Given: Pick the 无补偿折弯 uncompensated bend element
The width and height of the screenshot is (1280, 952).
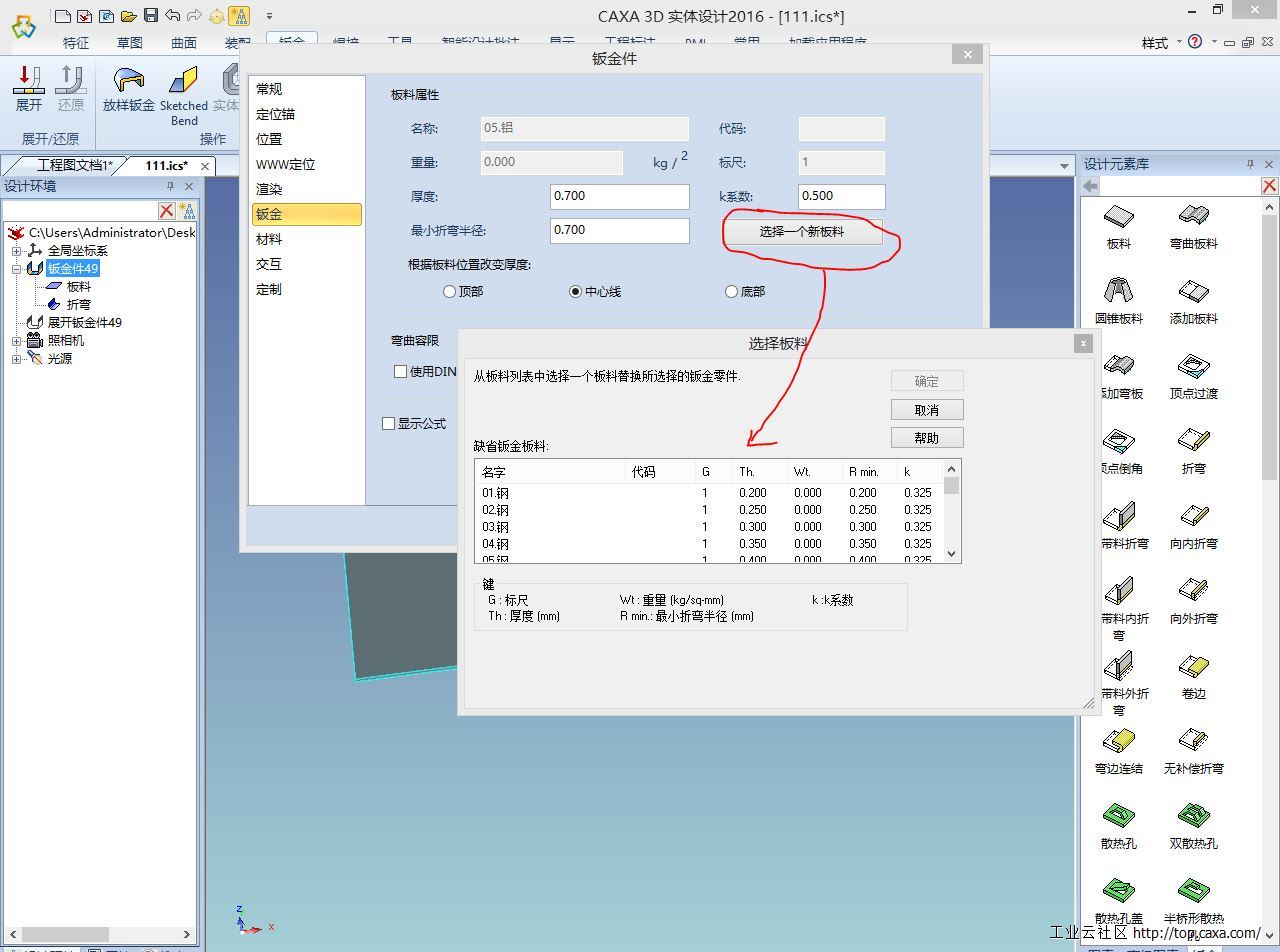Looking at the screenshot, I should (1194, 752).
